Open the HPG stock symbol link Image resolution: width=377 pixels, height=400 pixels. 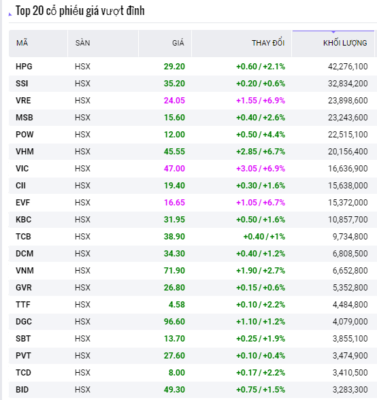[x=24, y=67]
